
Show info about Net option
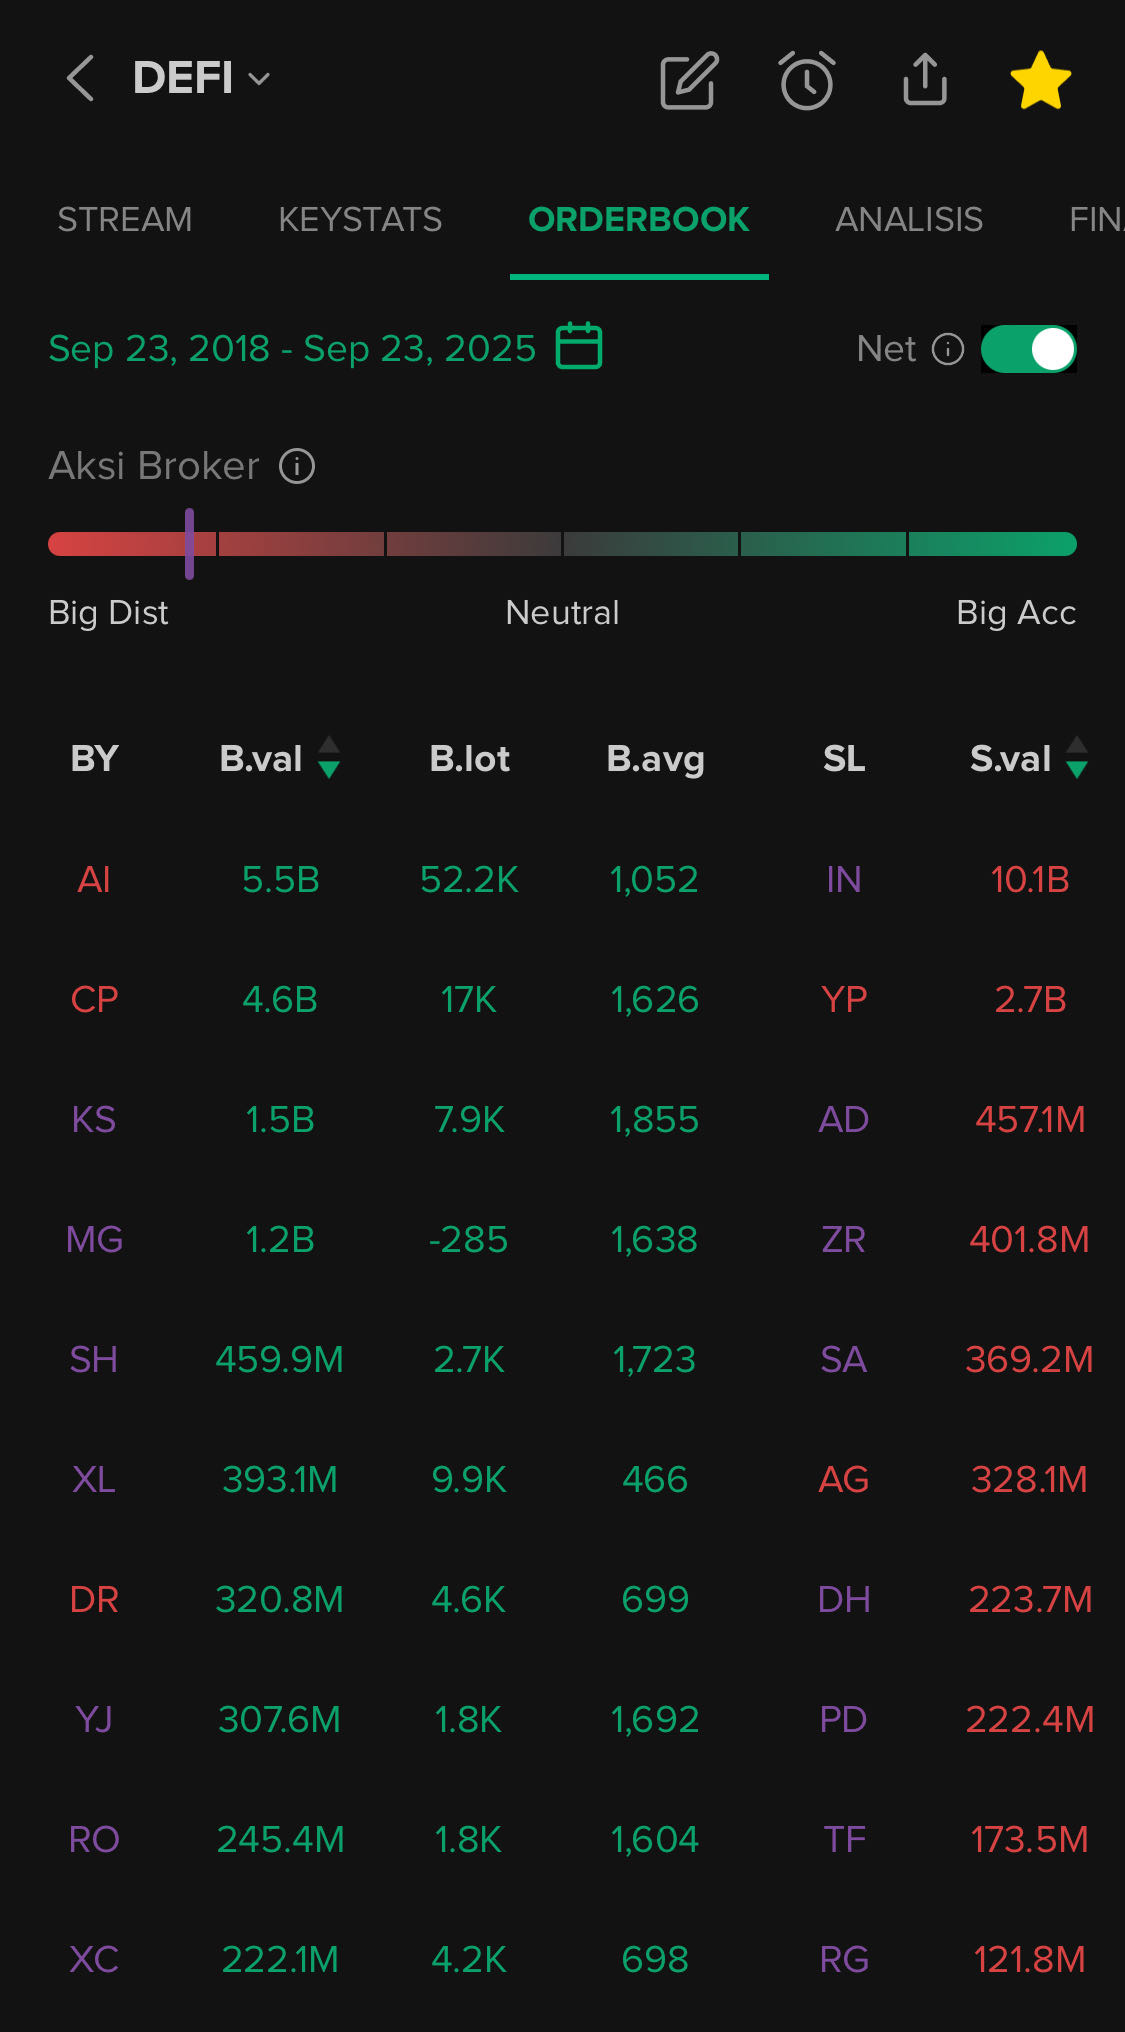[x=947, y=349]
